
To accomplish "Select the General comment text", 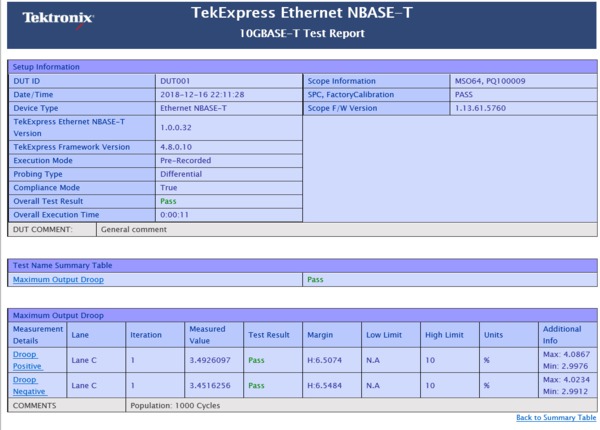I will [x=134, y=229].
